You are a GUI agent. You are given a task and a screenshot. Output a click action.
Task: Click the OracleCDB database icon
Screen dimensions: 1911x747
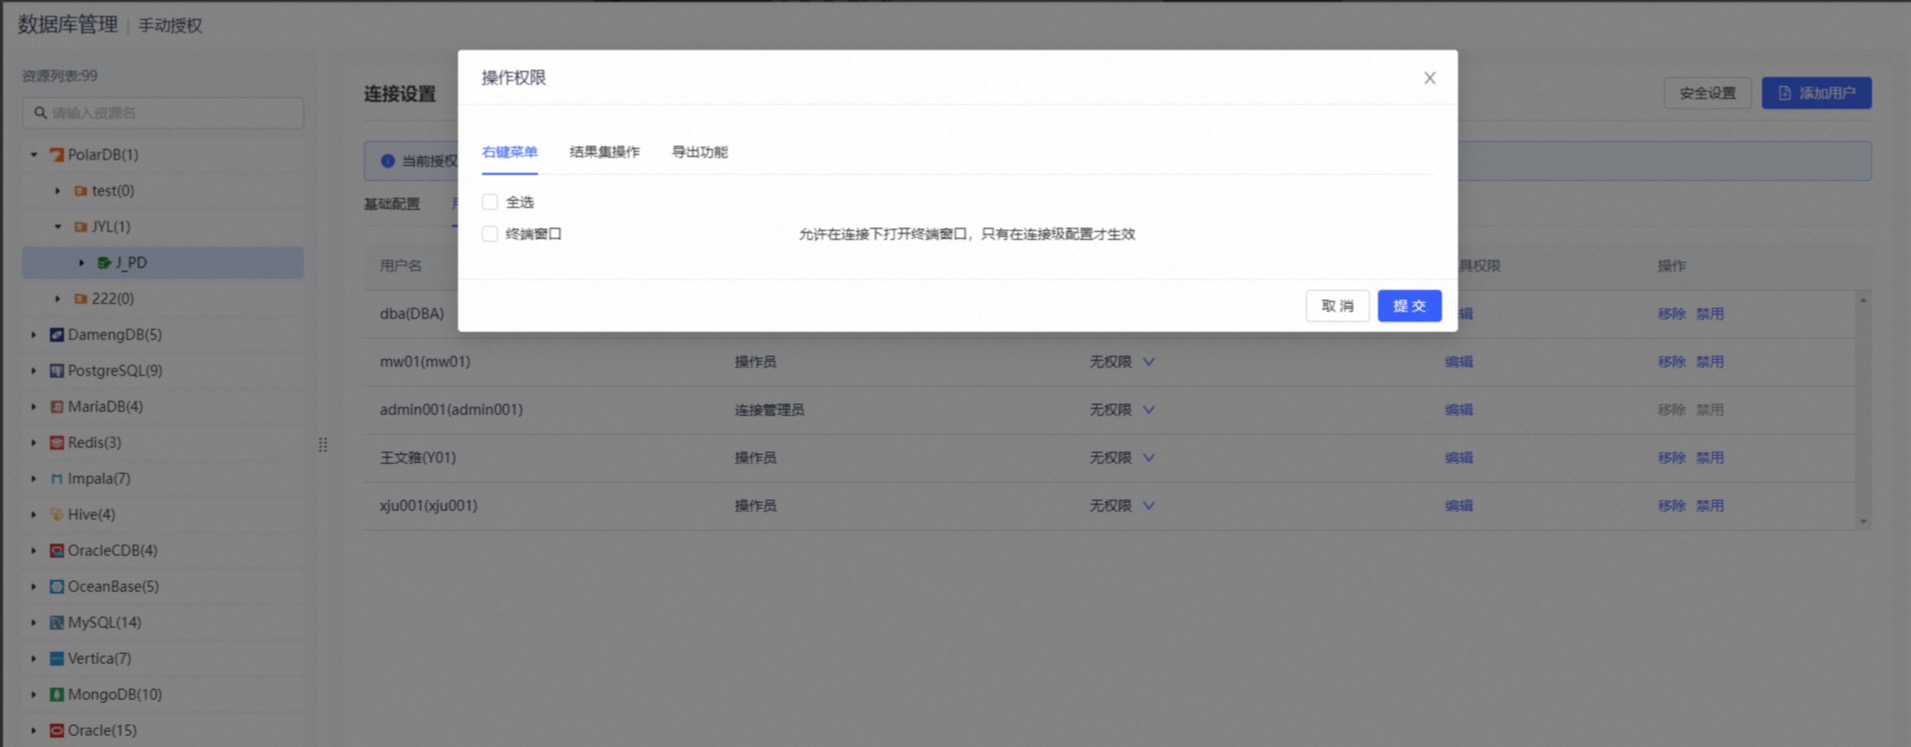tap(57, 551)
